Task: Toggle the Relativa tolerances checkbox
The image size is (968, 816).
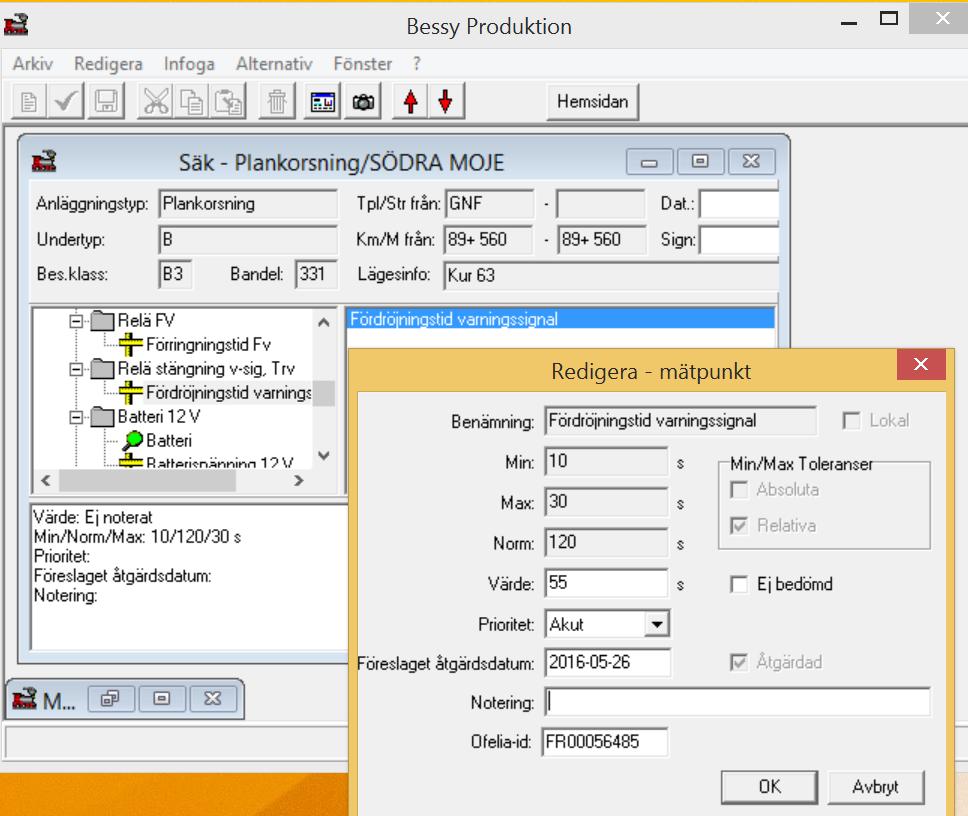Action: point(739,526)
